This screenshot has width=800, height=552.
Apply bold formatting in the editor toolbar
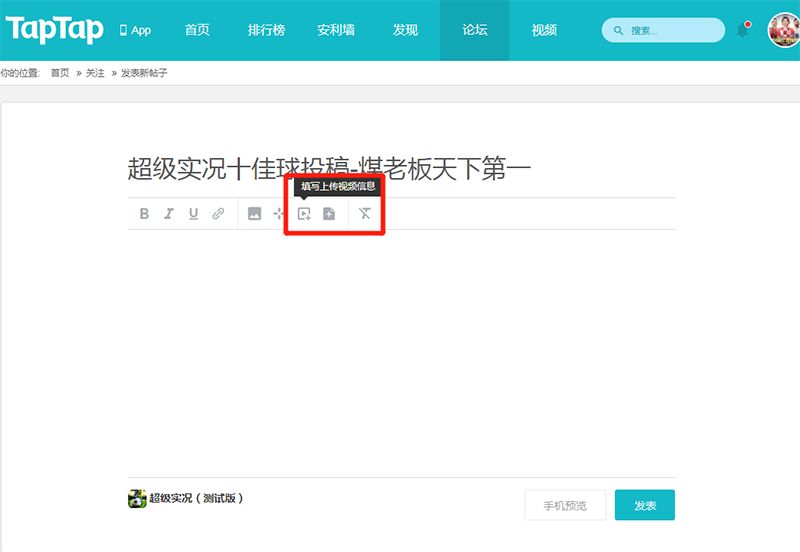[144, 213]
